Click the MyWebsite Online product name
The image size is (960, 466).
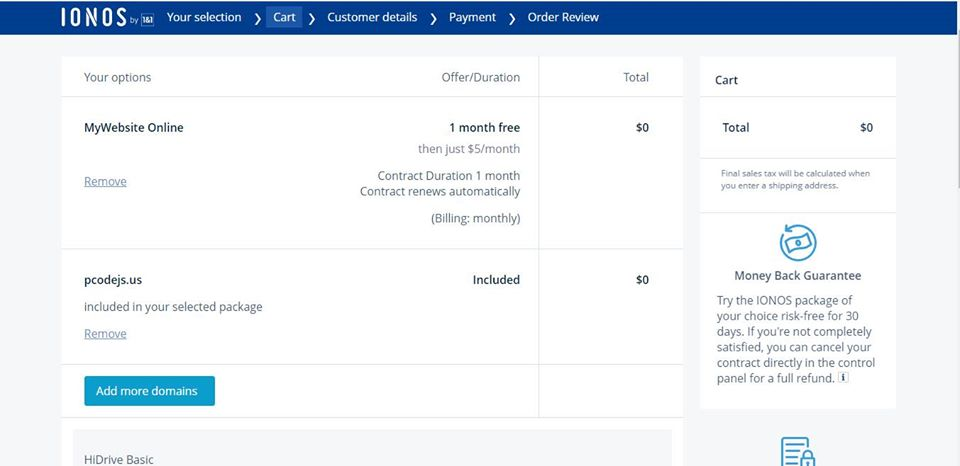(134, 127)
